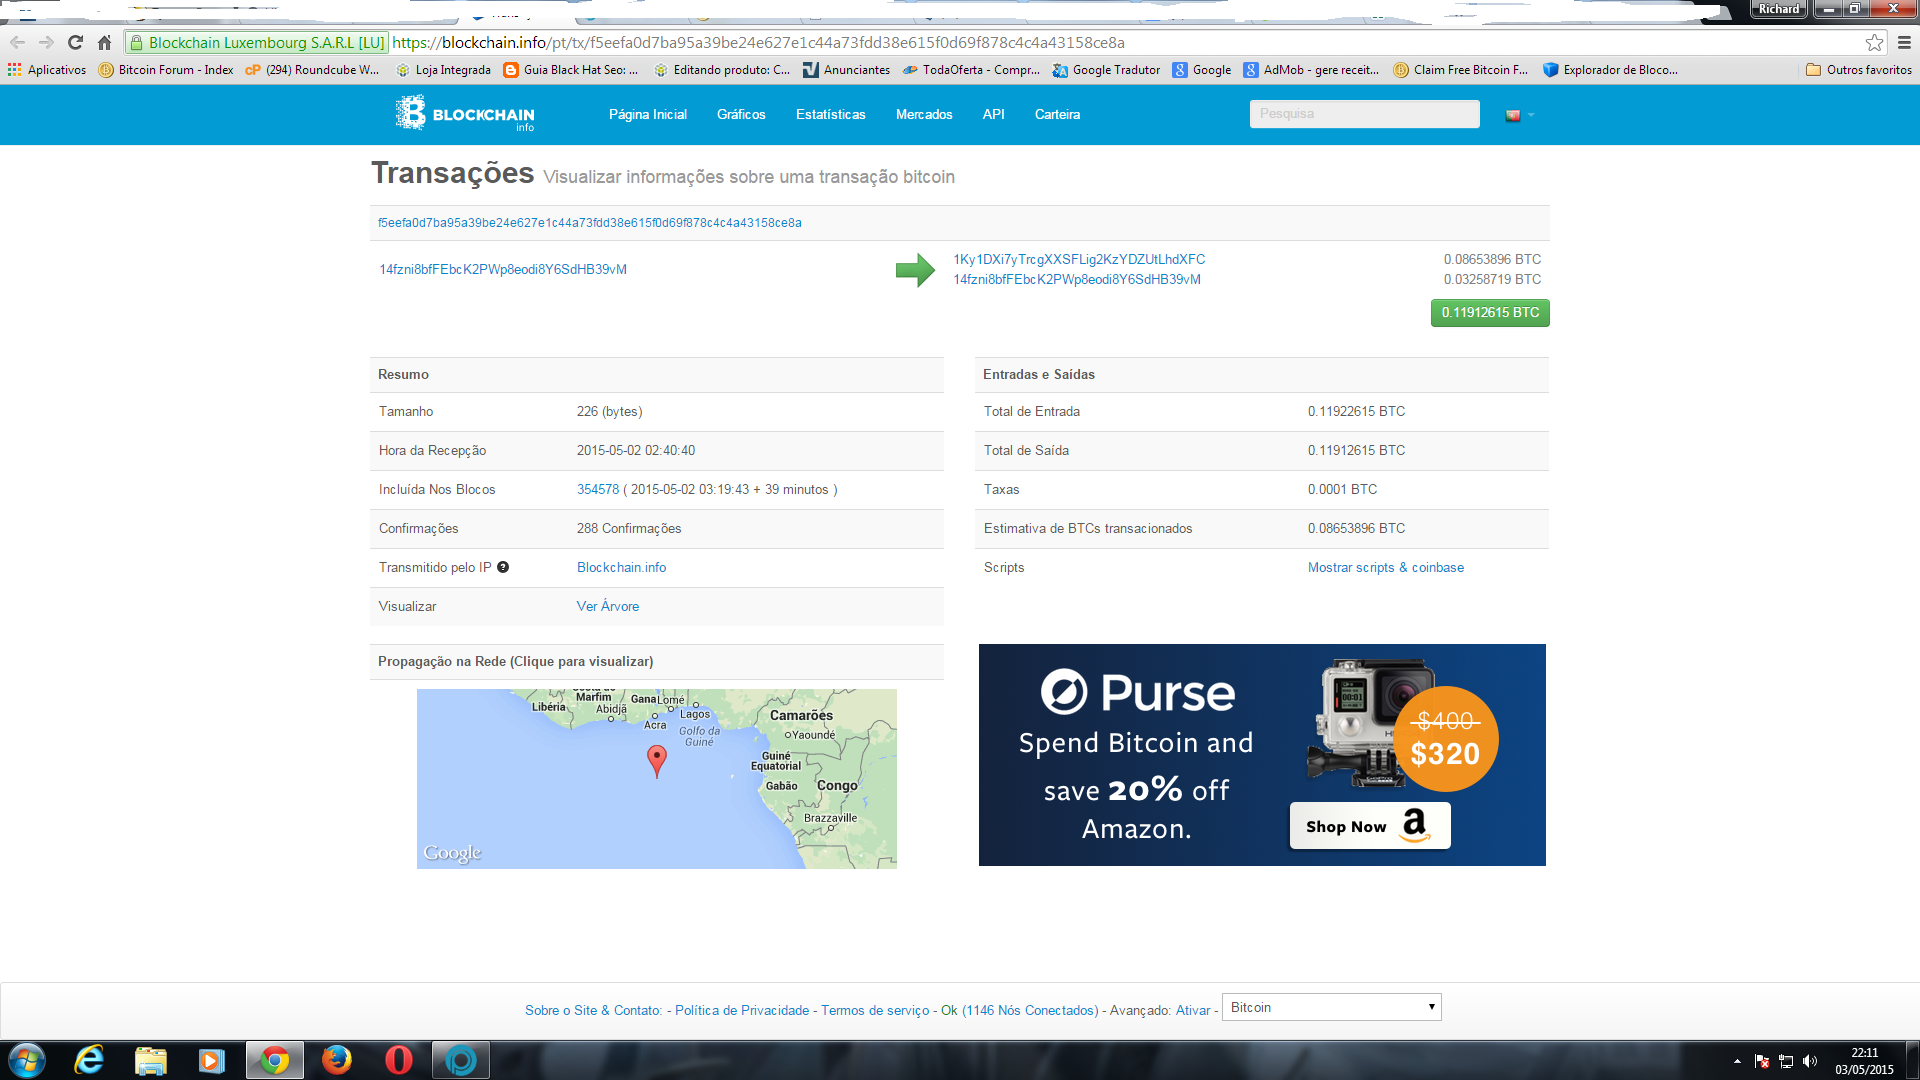Click the Blockchain.info logo
This screenshot has width=1920, height=1080.
point(465,114)
